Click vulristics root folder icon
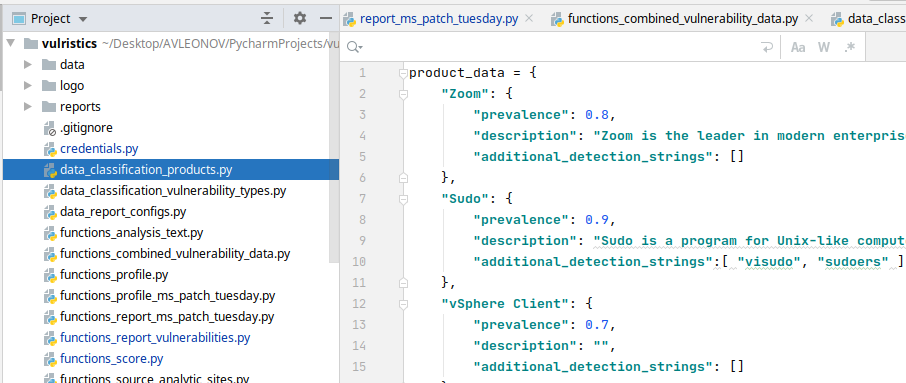The height and width of the screenshot is (383, 906). (31, 44)
